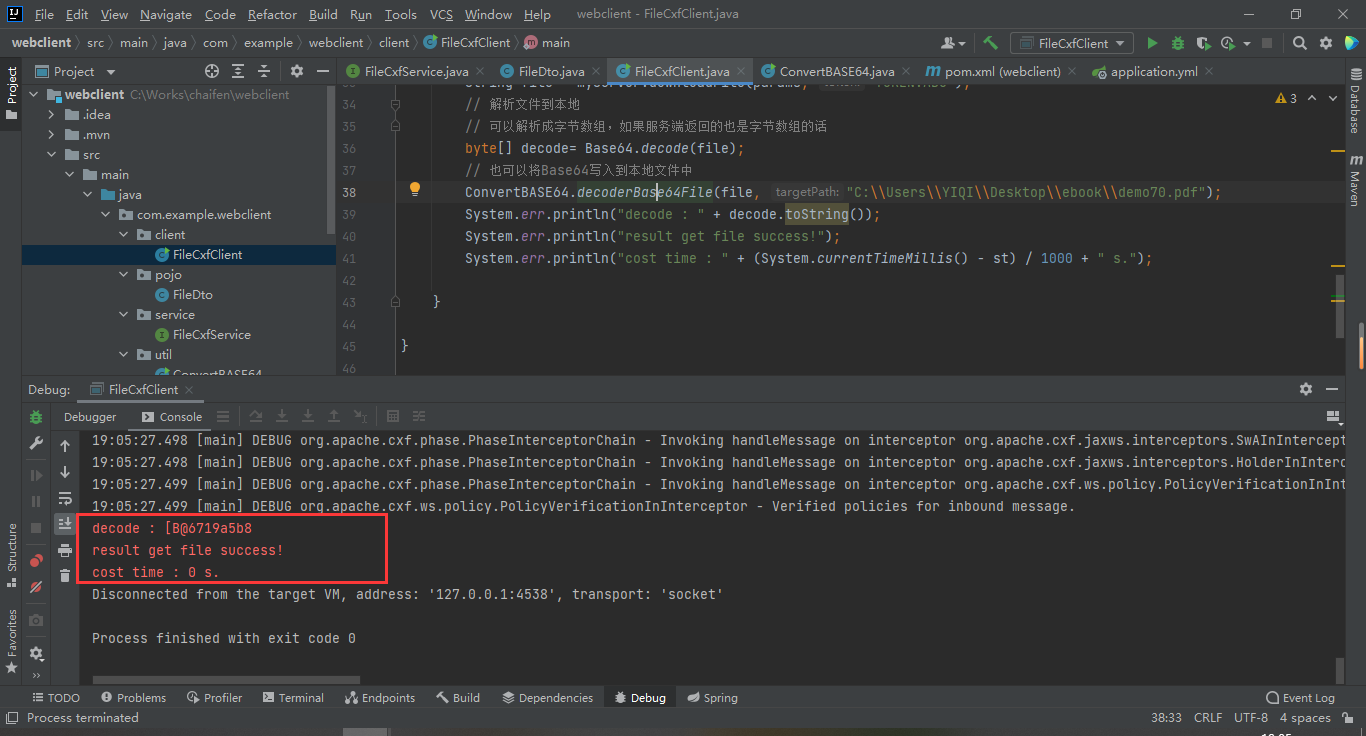Open the Dependencies tool window

pos(547,697)
